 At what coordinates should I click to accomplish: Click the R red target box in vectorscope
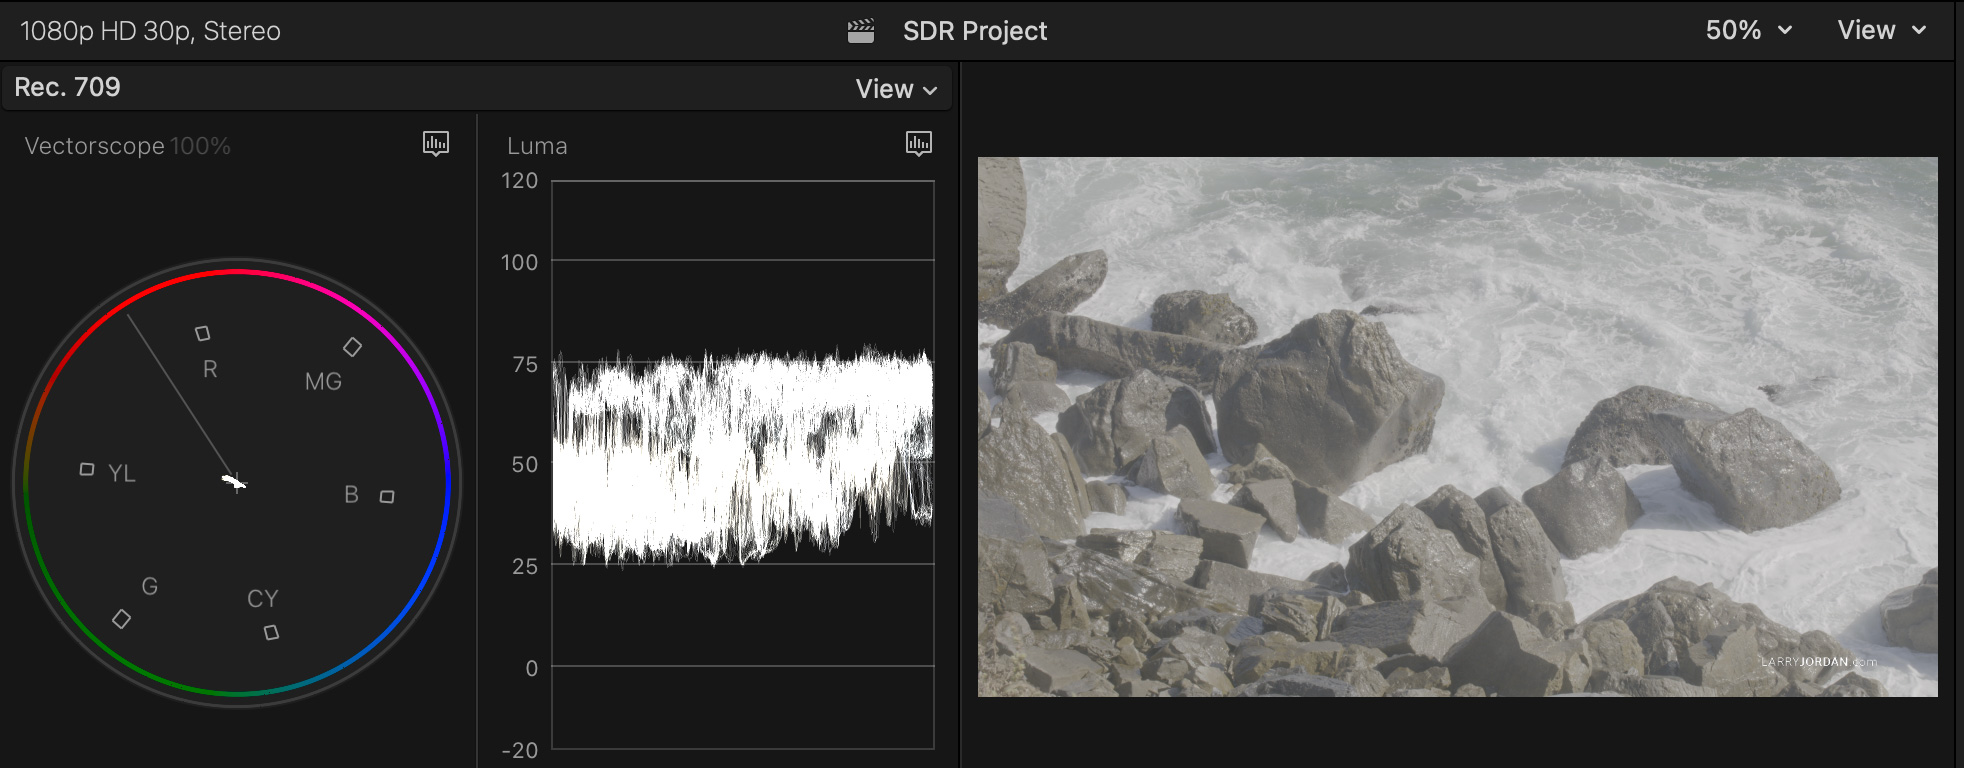(202, 333)
